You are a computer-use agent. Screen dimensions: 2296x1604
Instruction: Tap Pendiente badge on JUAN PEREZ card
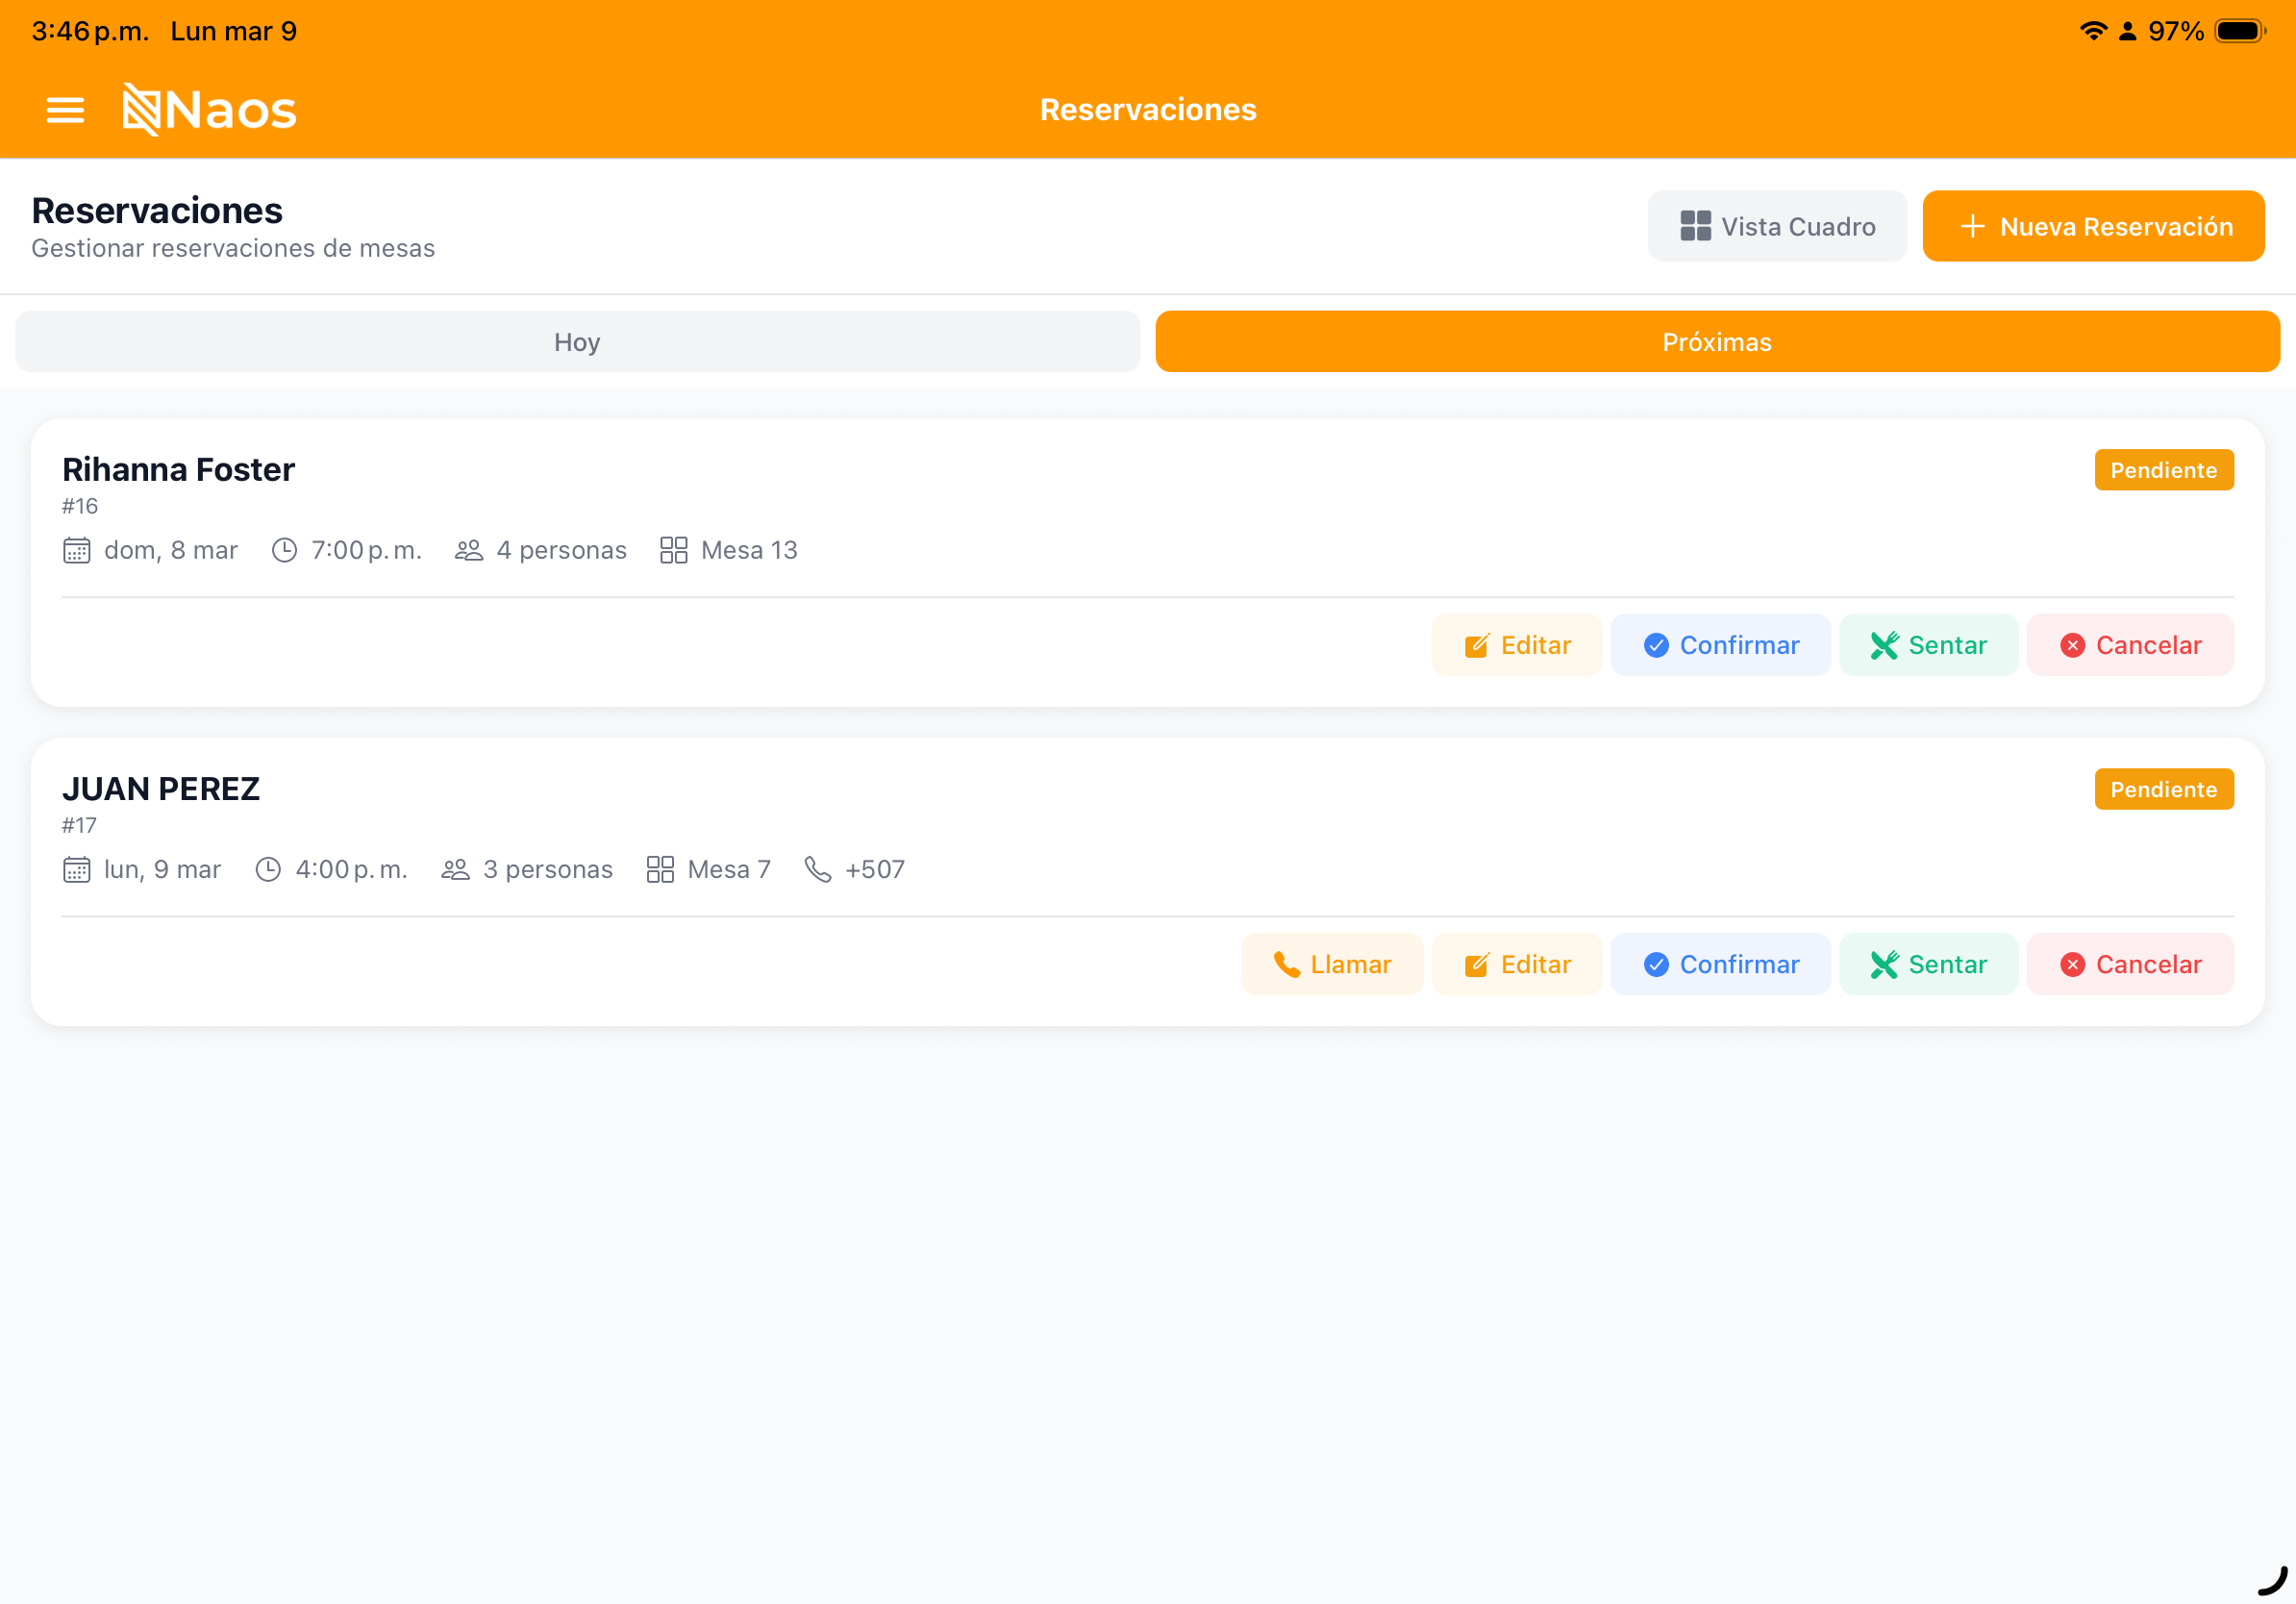(x=2163, y=789)
